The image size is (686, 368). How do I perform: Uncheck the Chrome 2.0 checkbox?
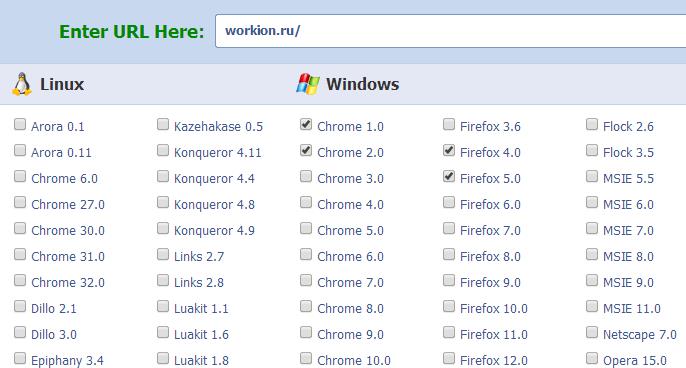pos(306,151)
